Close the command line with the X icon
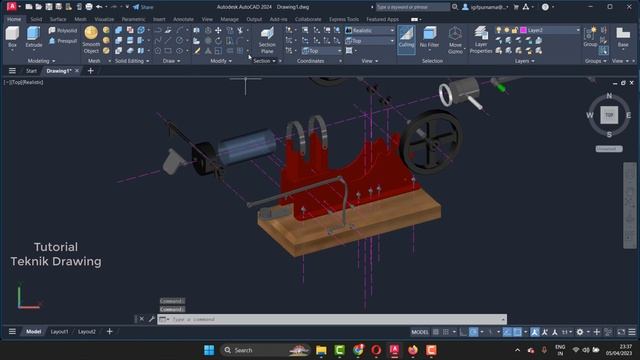The width and height of the screenshot is (640, 360). [x=142, y=319]
